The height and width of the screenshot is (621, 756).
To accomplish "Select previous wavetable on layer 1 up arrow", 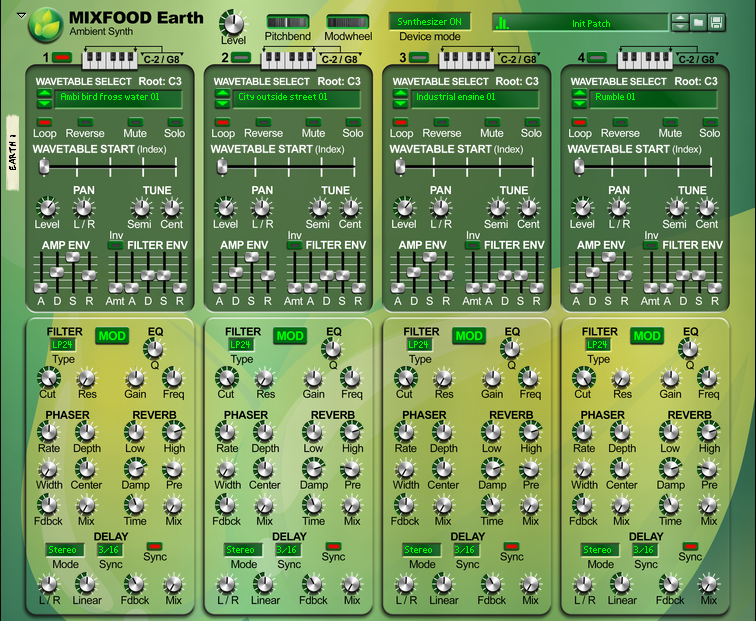I will click(x=44, y=94).
